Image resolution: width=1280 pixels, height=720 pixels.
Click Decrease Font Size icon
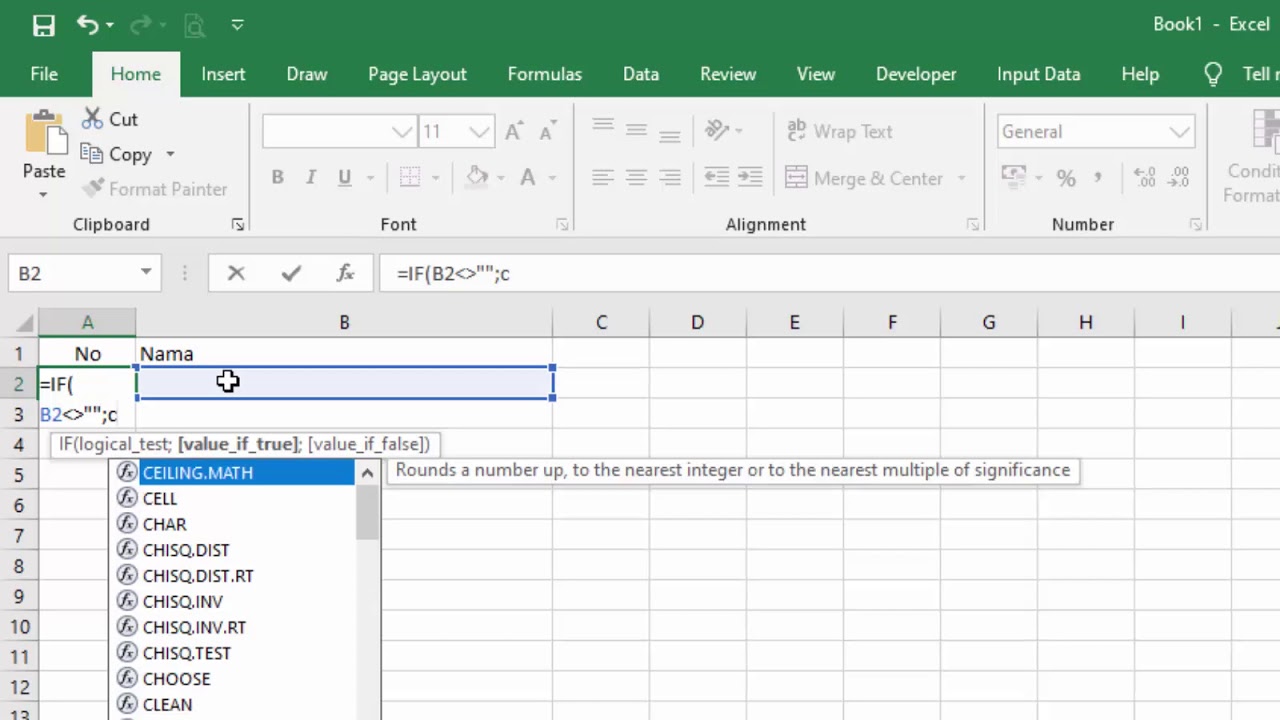[x=548, y=132]
